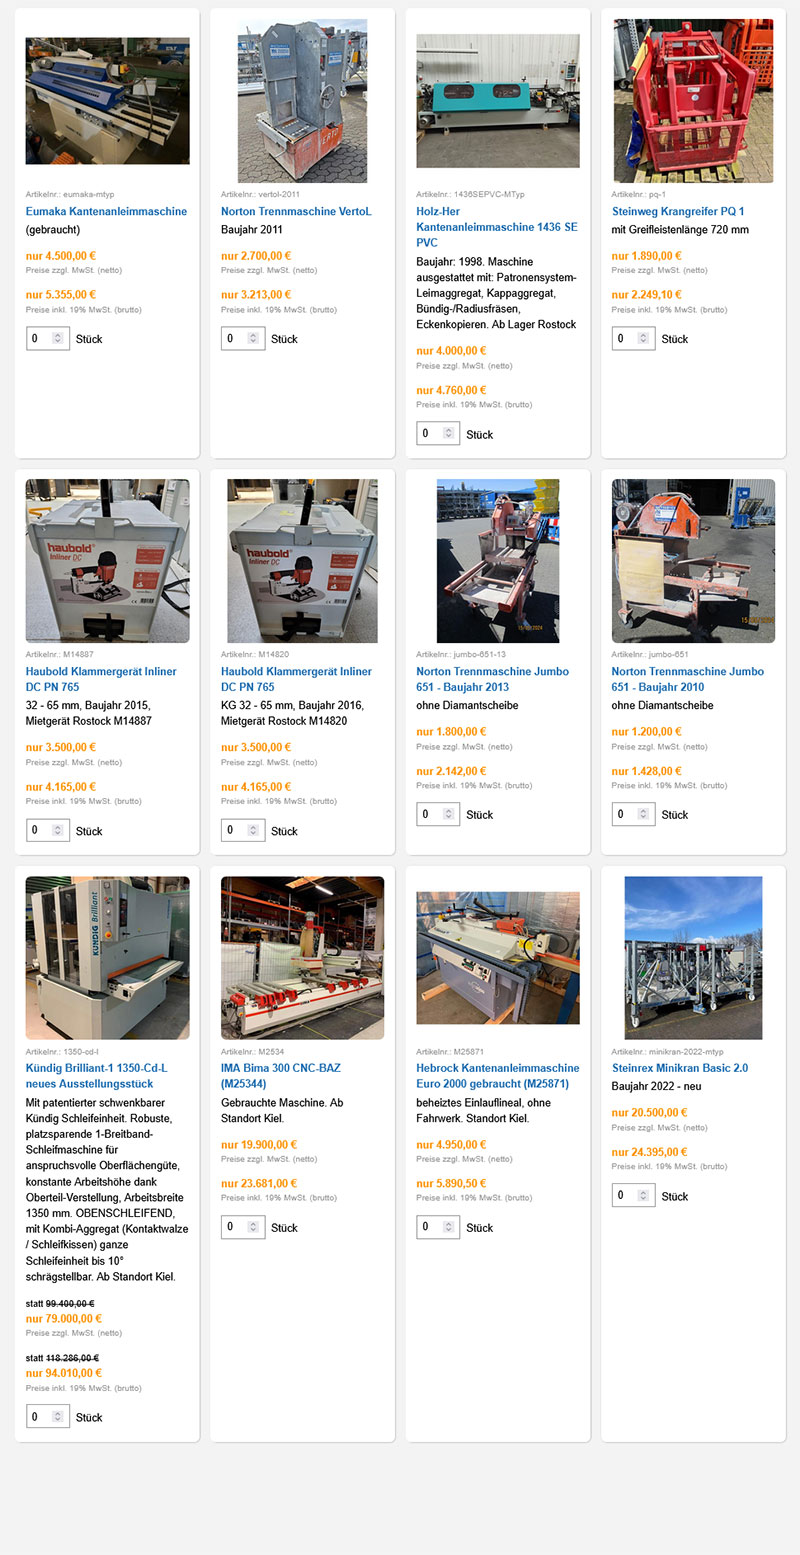
Task: Click quantity field for Kündig Brilliant-1
Action: pyautogui.click(x=48, y=1417)
